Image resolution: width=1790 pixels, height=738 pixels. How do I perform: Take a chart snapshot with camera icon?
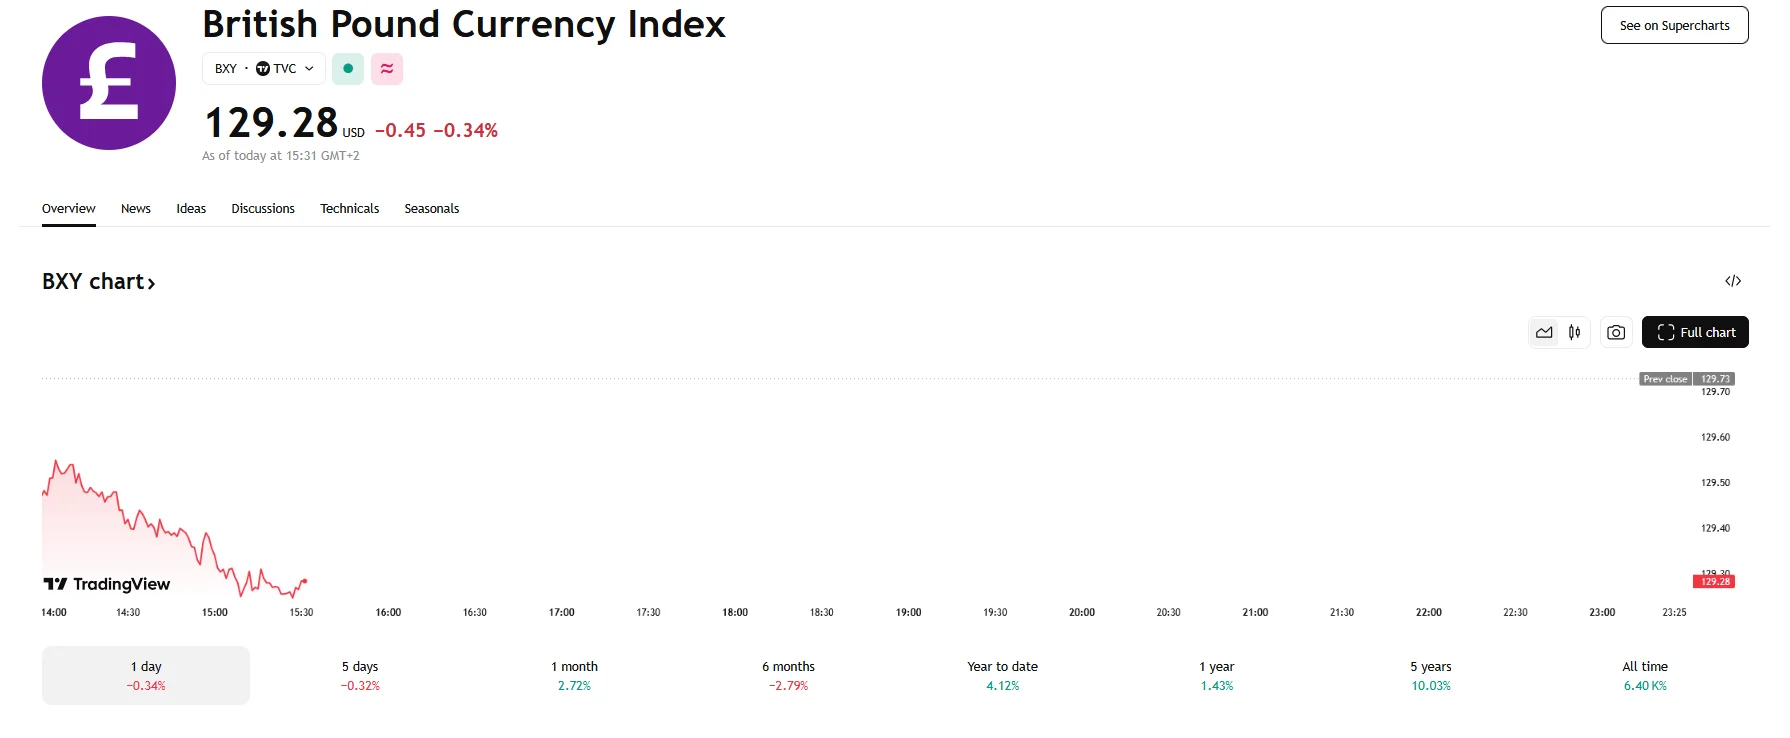(1616, 333)
